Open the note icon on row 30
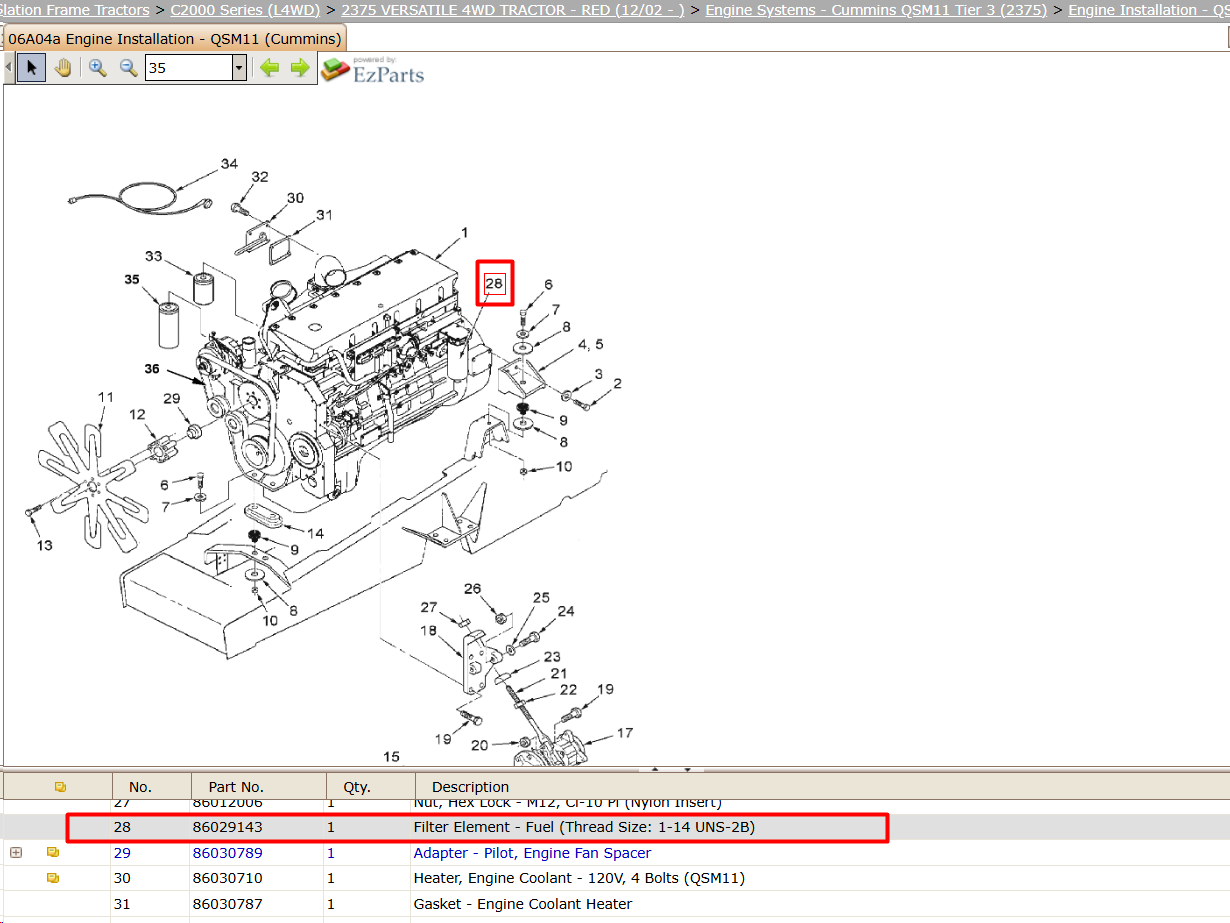This screenshot has width=1230, height=923. pos(53,878)
